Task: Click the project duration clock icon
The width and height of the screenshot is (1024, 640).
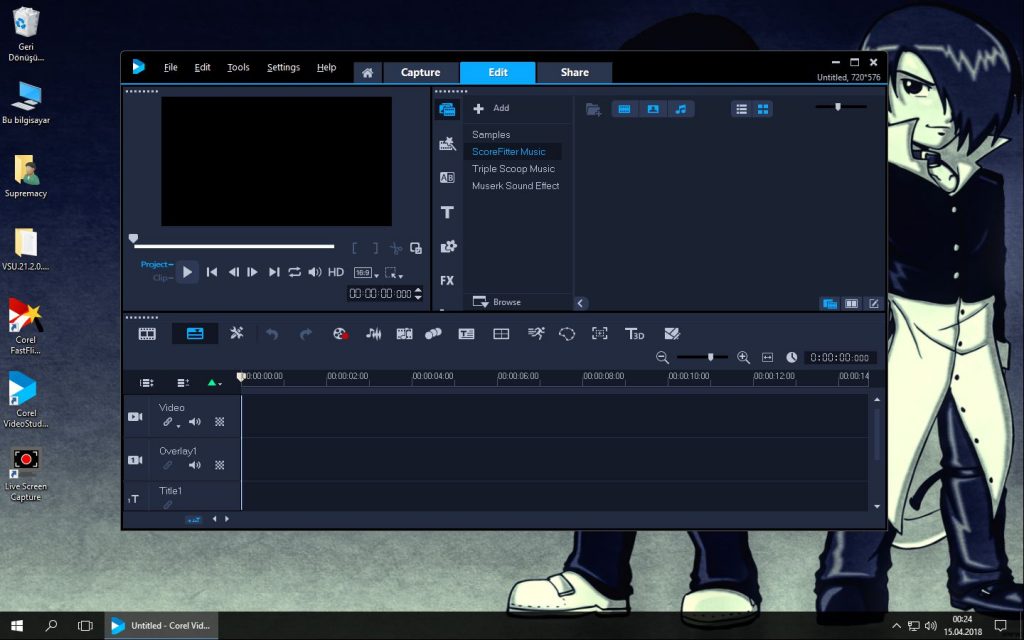Action: tap(792, 357)
